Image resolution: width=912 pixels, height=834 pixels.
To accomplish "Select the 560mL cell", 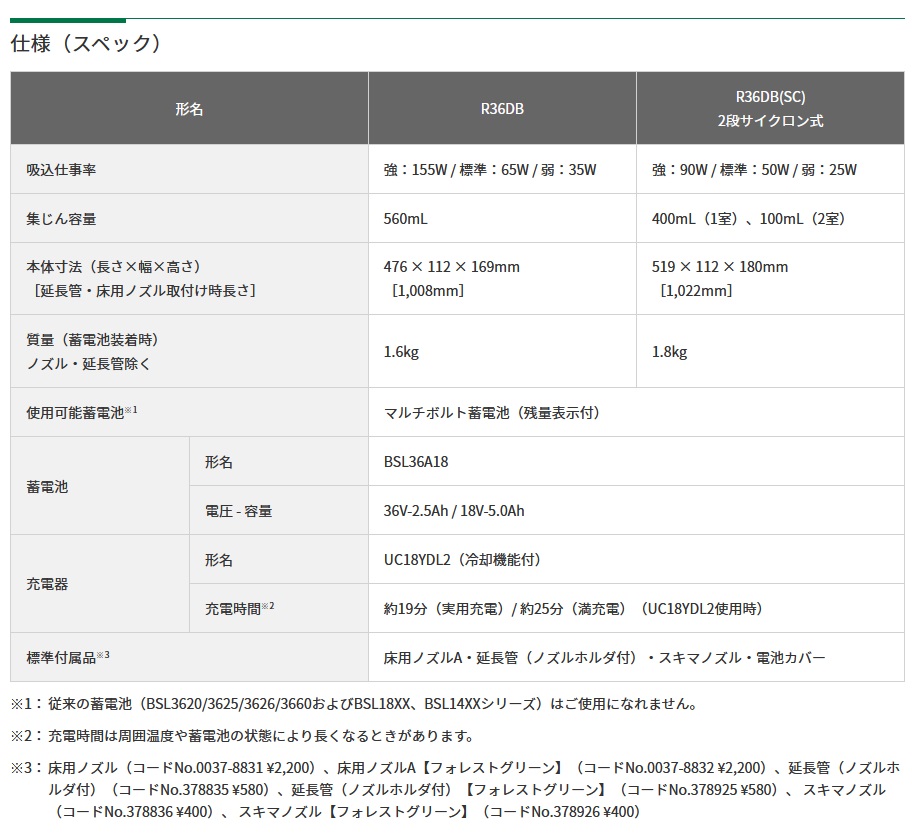I will 502,219.
